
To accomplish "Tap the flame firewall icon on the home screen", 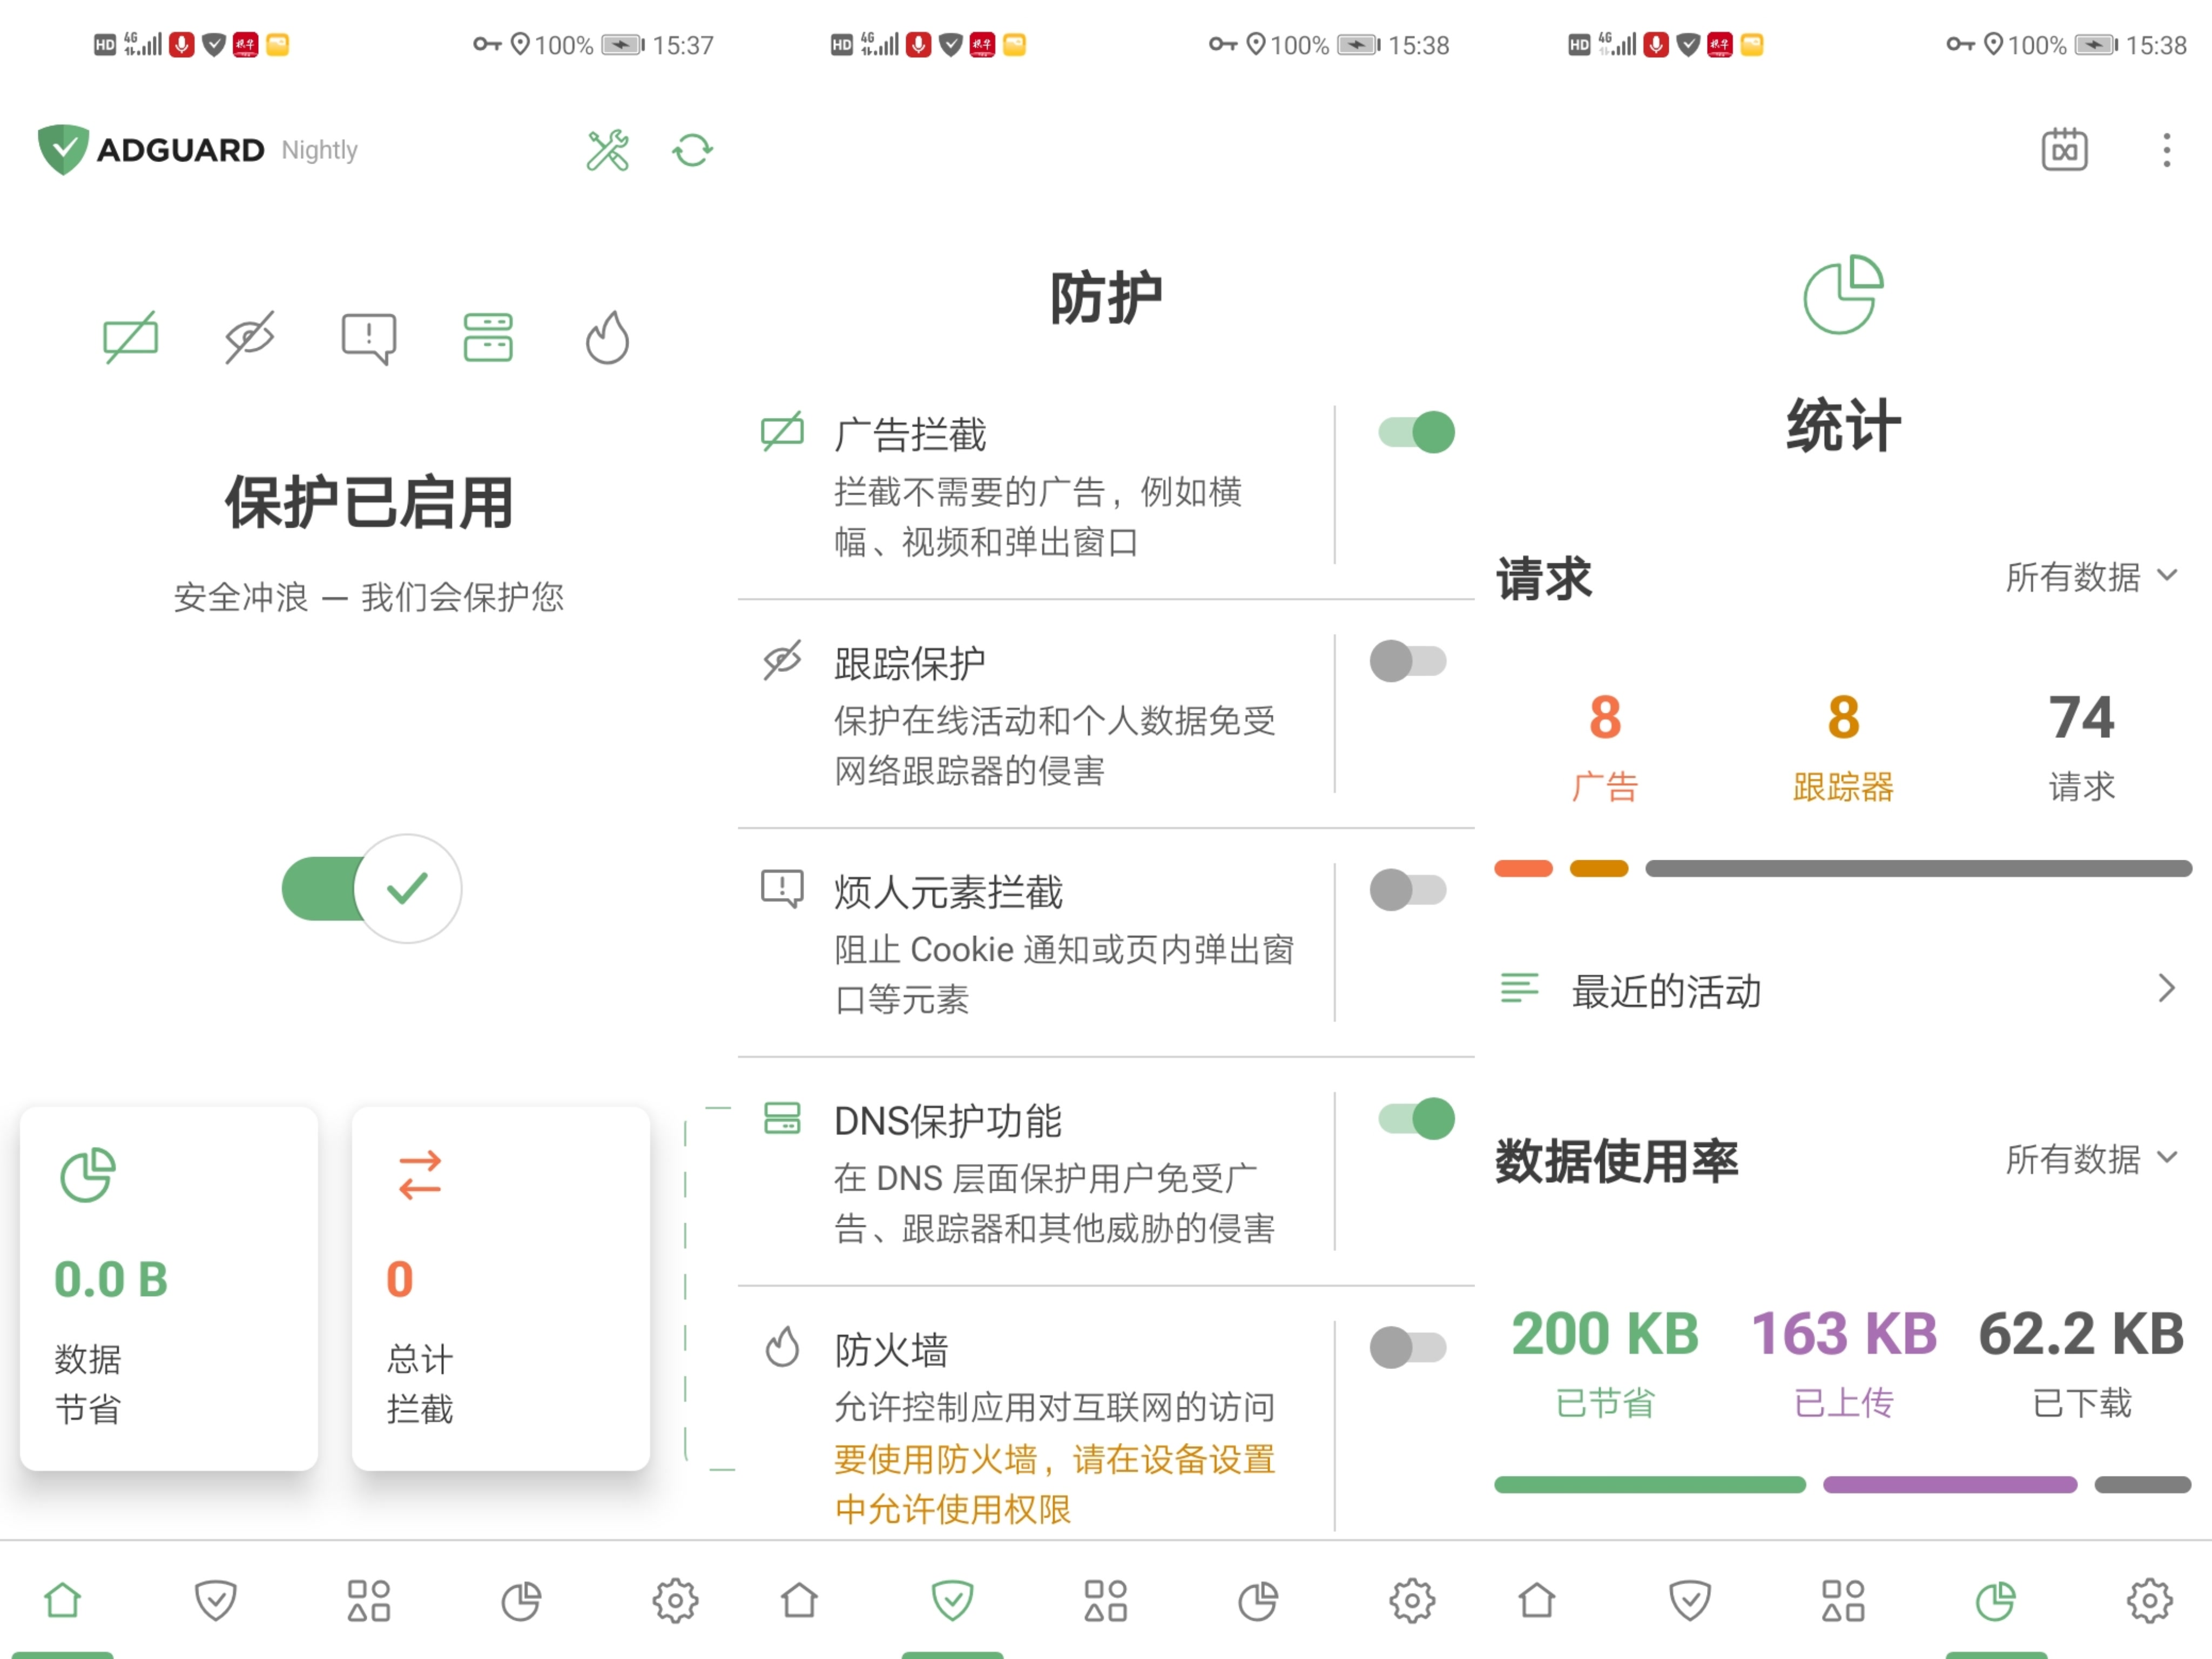I will tap(607, 337).
